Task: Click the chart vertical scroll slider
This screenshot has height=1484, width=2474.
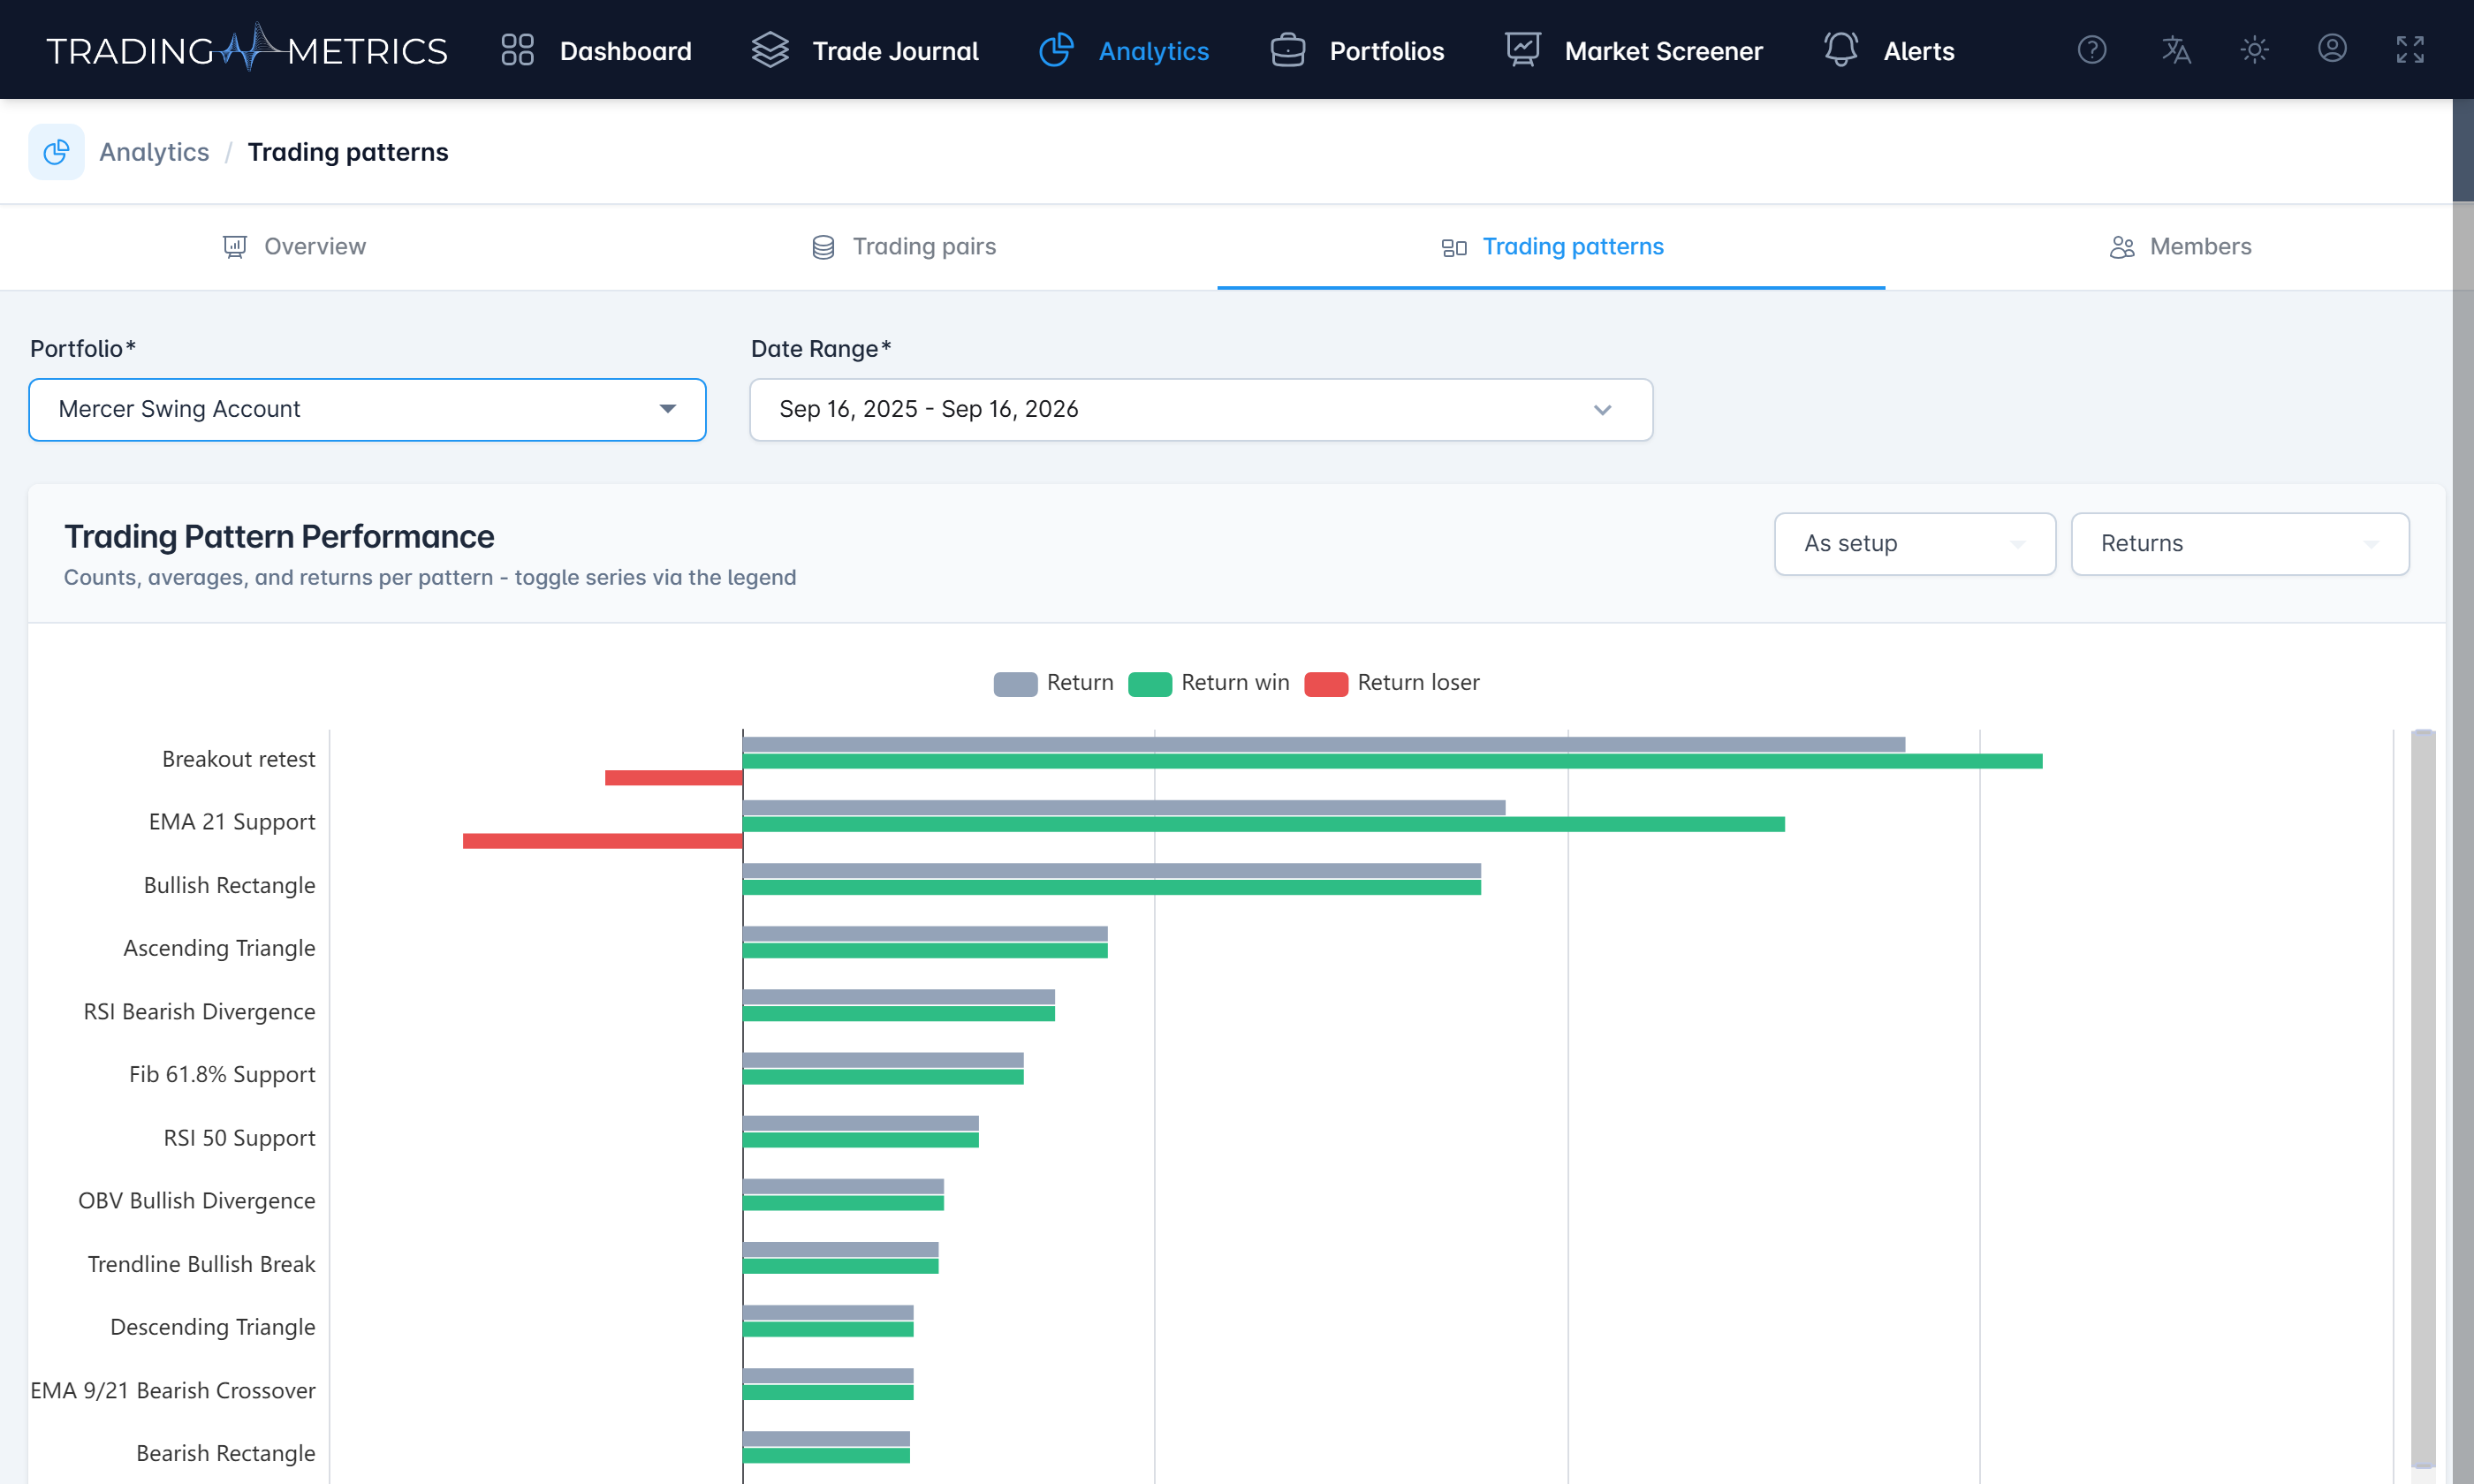Action: click(2422, 1098)
